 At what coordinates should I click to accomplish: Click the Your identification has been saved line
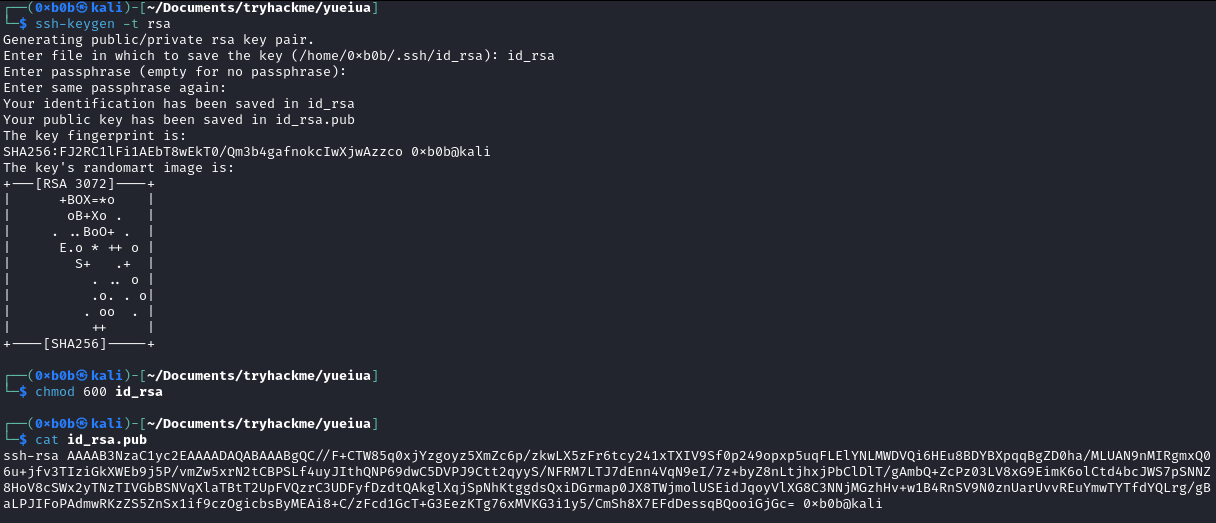[x=179, y=104]
